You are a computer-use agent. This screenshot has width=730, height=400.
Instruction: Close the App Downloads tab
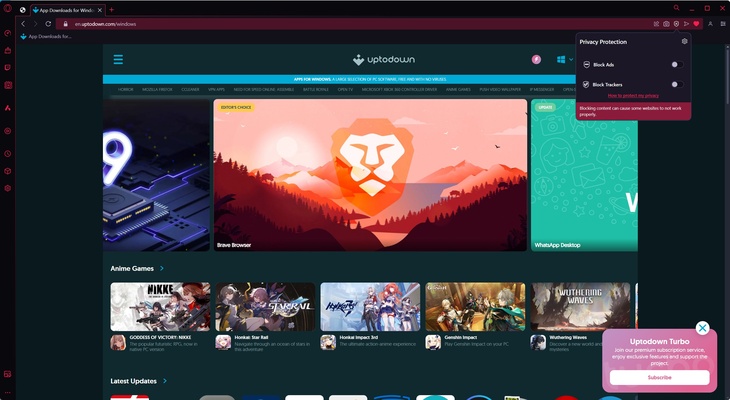tap(100, 10)
